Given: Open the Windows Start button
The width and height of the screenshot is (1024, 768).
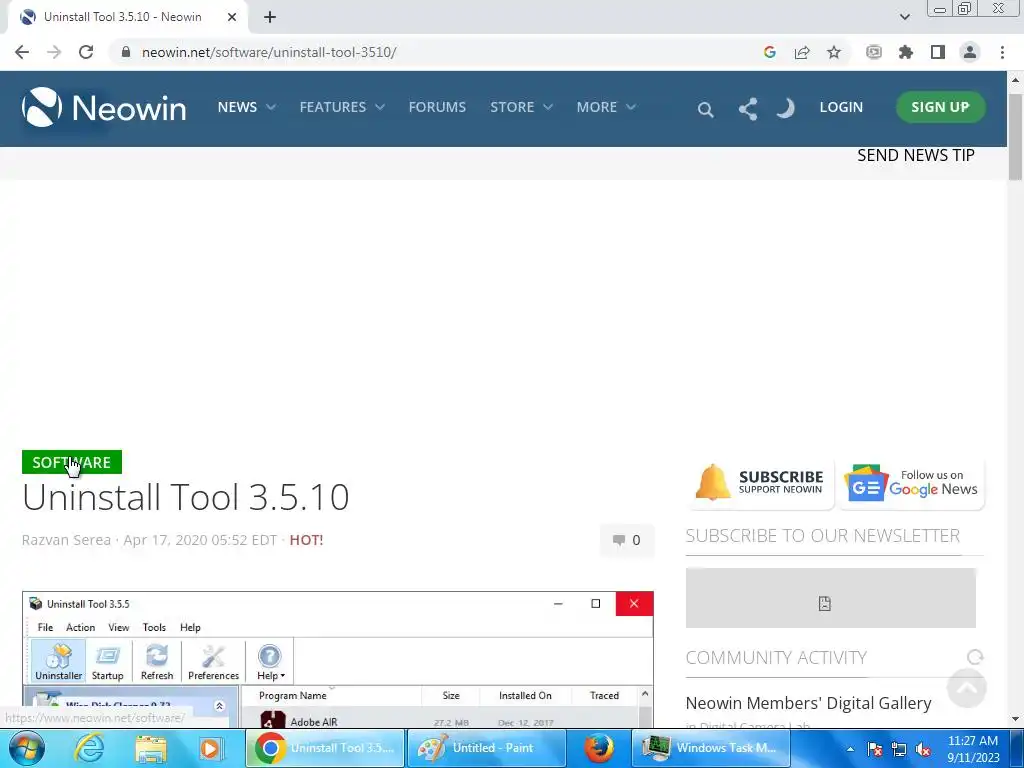Looking at the screenshot, I should pyautogui.click(x=26, y=748).
